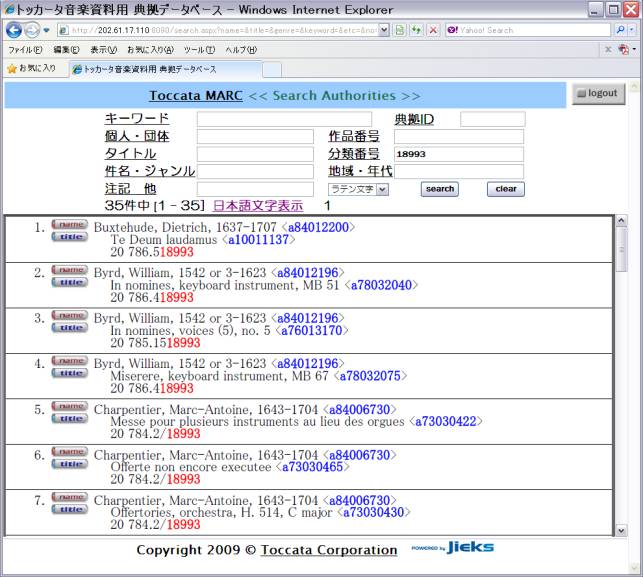Click the name icon for result 5
The height and width of the screenshot is (577, 643).
[69, 406]
